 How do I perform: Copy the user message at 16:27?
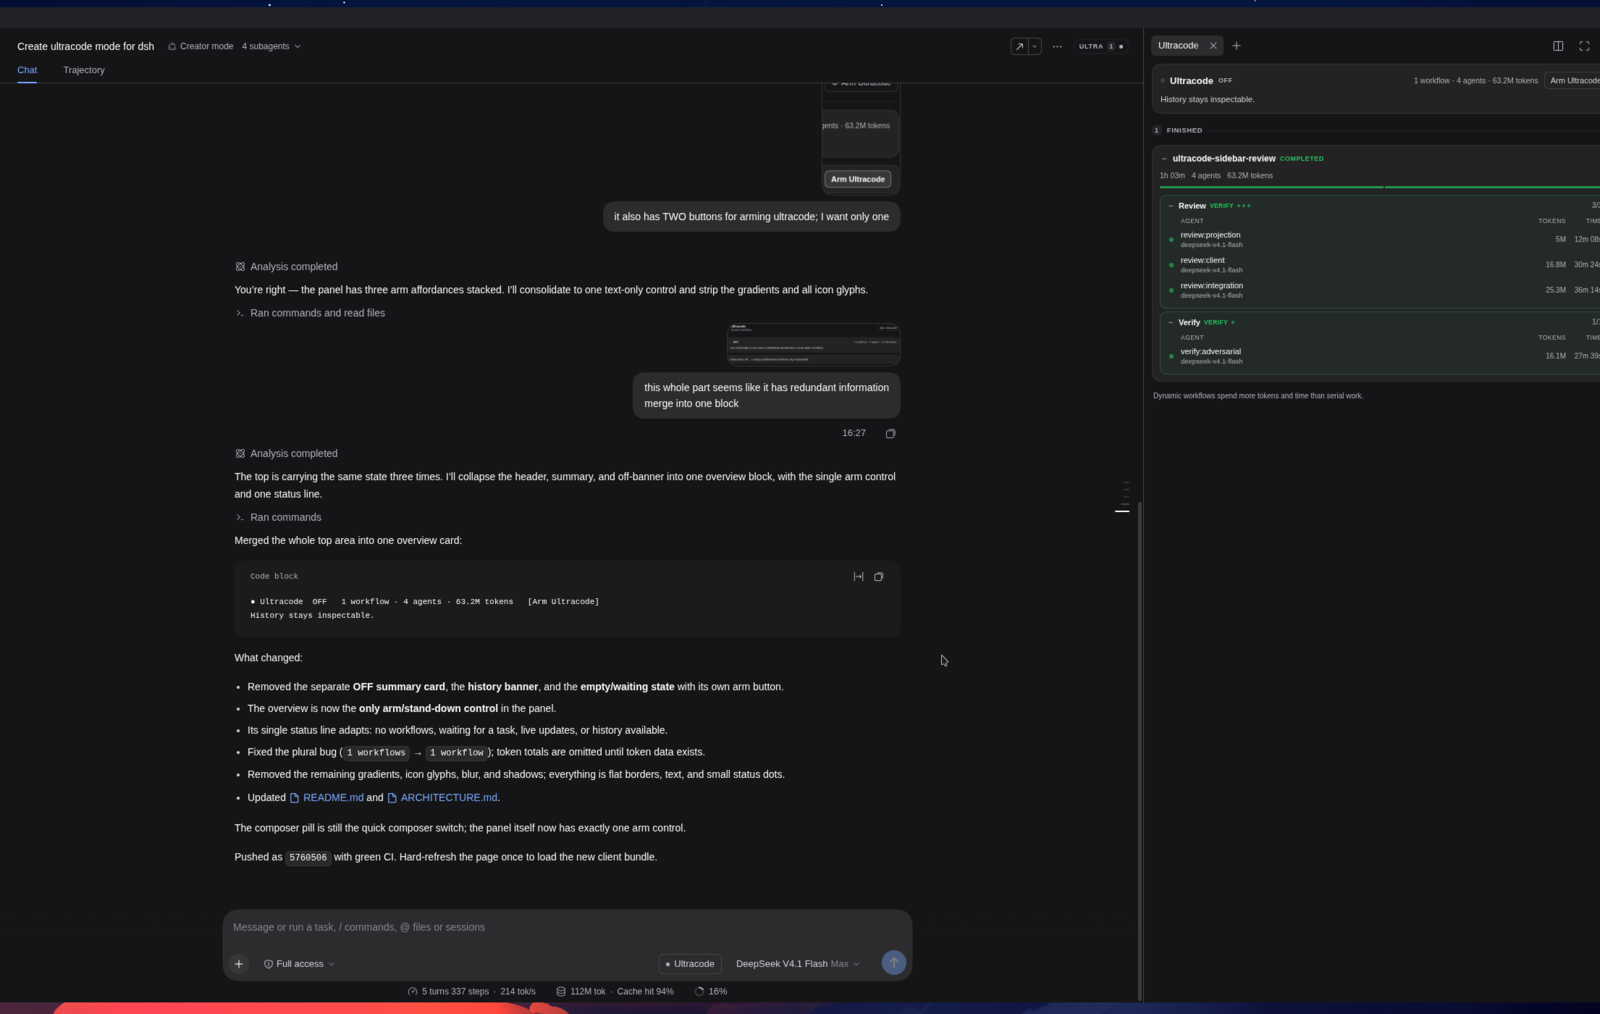890,434
